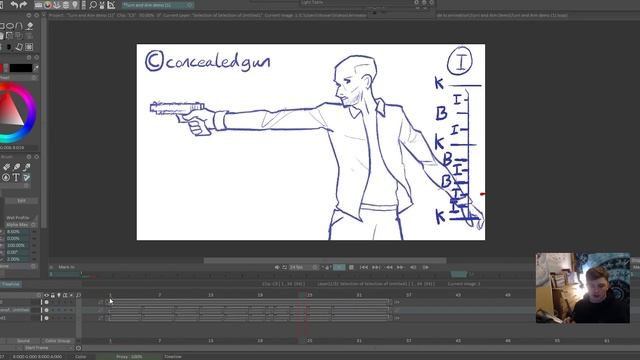Select the grid tool icon in the tools panel
Screen dimensions: 640x360
tap(29, 47)
